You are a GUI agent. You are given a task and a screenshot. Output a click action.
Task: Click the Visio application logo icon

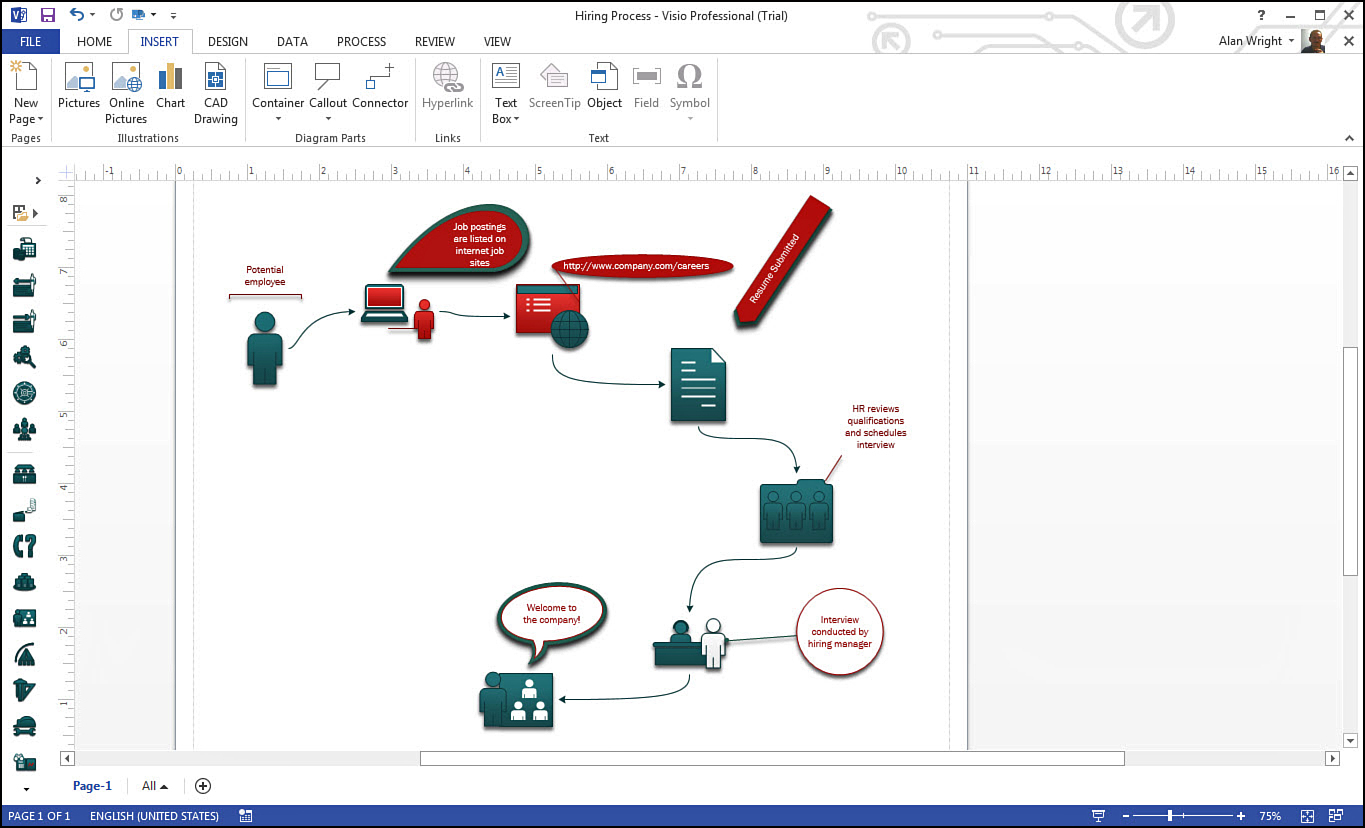[18, 15]
